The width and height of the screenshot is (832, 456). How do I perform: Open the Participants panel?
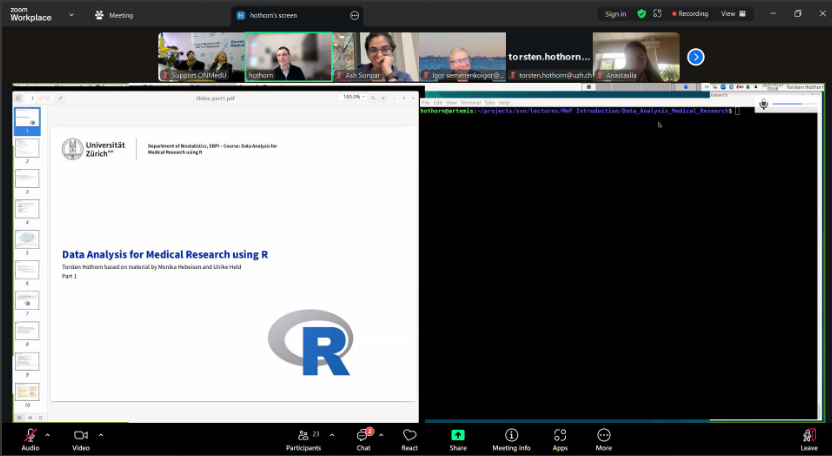pos(303,438)
